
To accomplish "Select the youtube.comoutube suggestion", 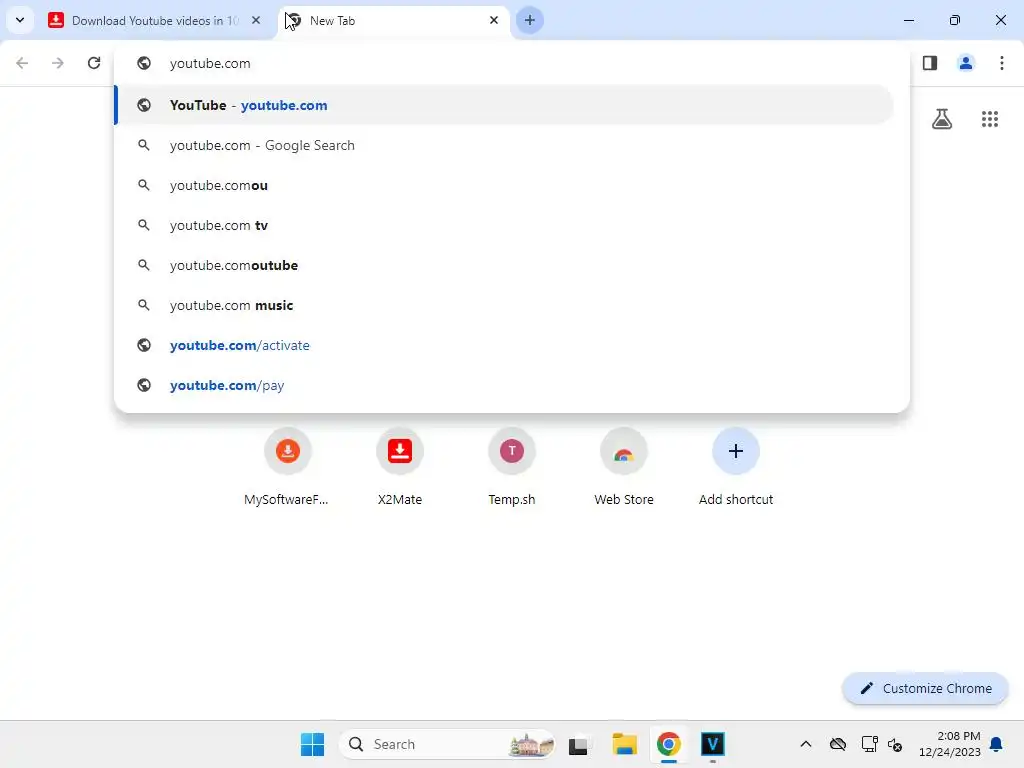I will click(504, 265).
